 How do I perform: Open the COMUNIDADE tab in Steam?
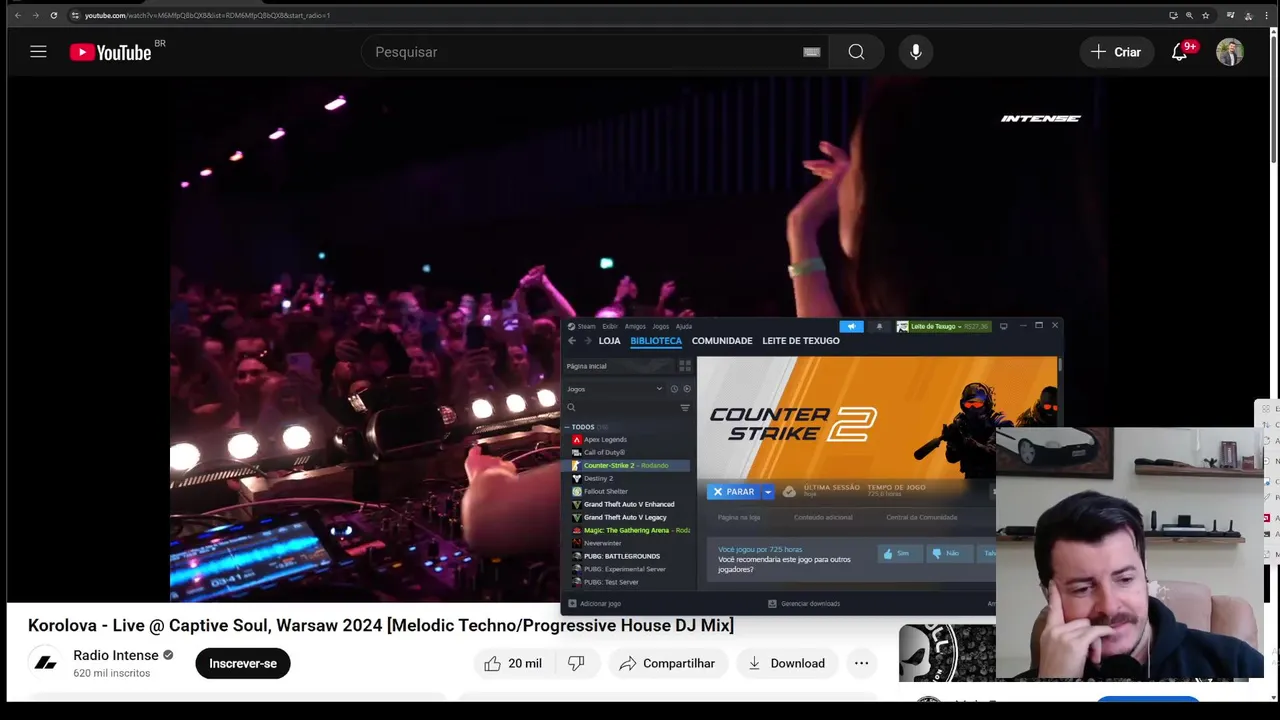(722, 341)
